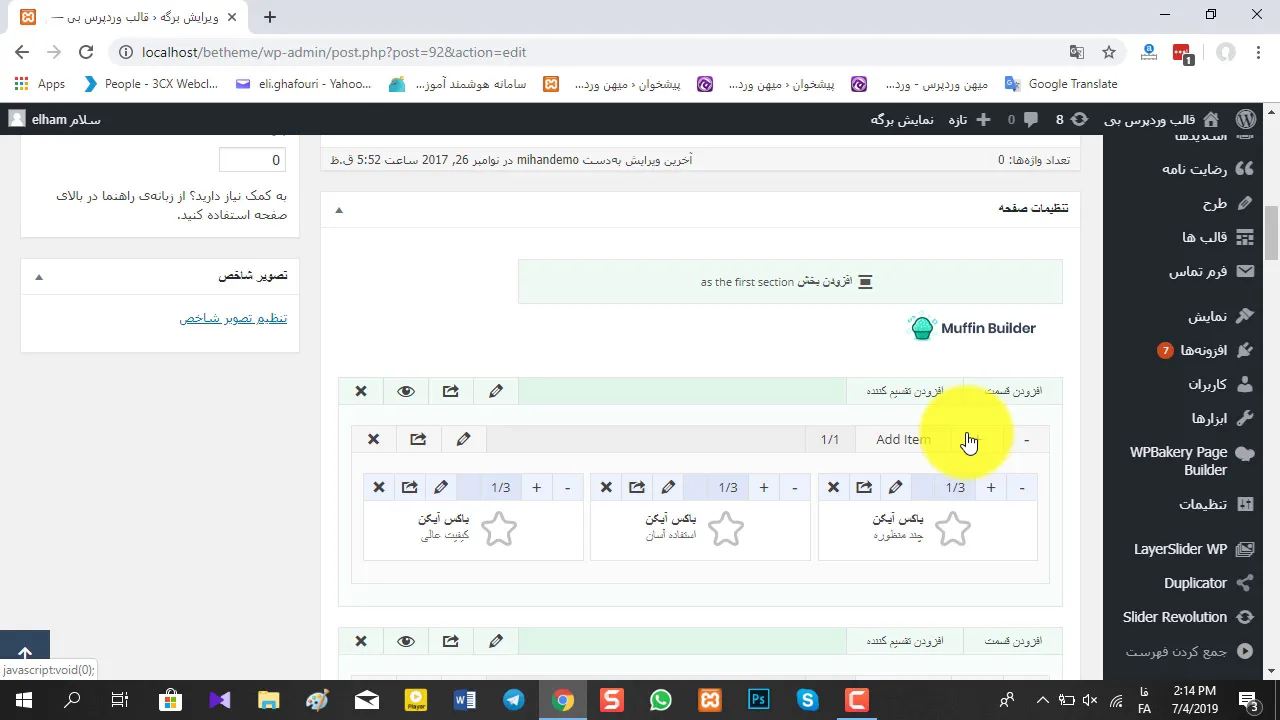Increase size of the چند منظوره item

pos(991,487)
